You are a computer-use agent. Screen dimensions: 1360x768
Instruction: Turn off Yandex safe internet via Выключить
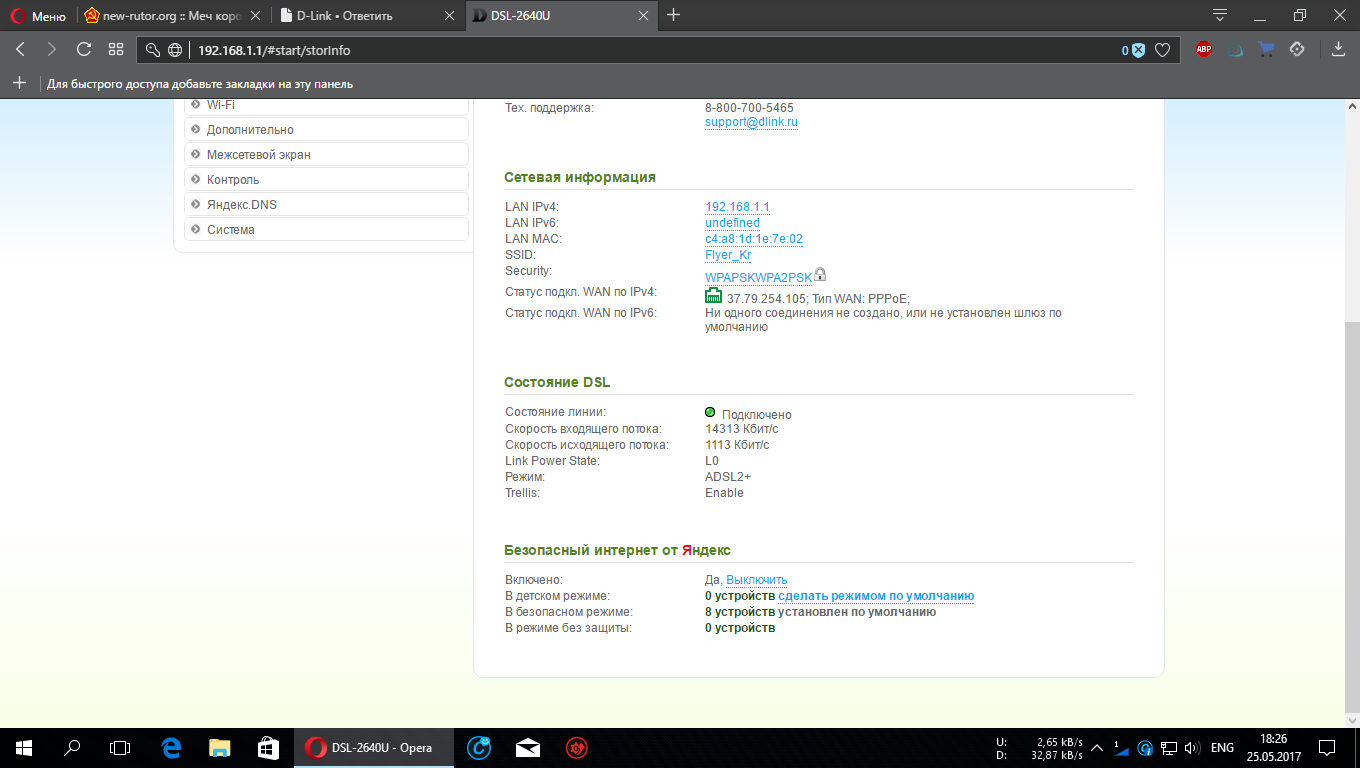coord(756,580)
